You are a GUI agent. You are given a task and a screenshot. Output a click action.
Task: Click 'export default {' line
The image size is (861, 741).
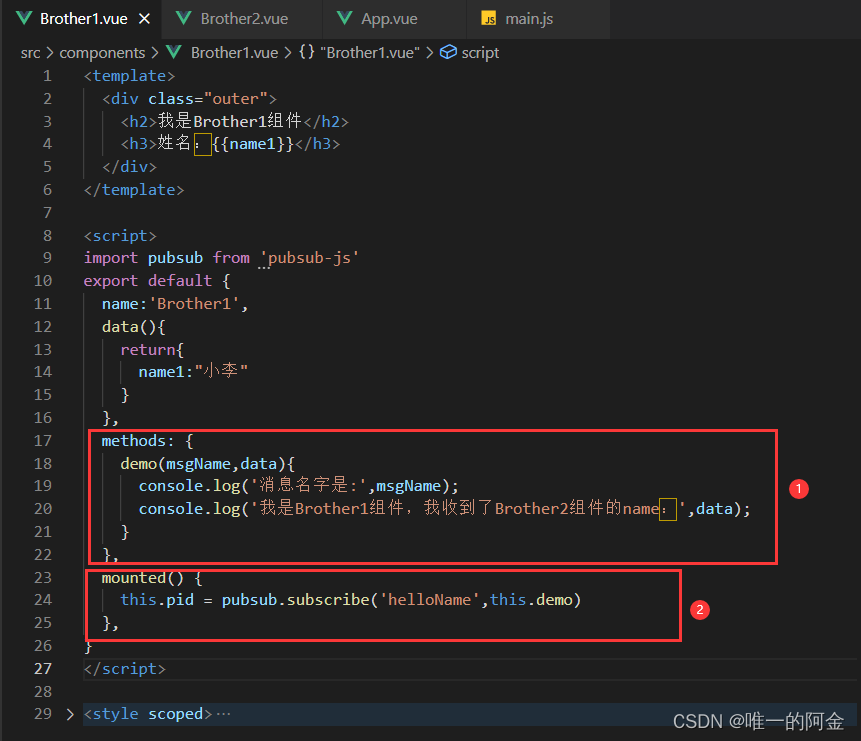tap(156, 281)
